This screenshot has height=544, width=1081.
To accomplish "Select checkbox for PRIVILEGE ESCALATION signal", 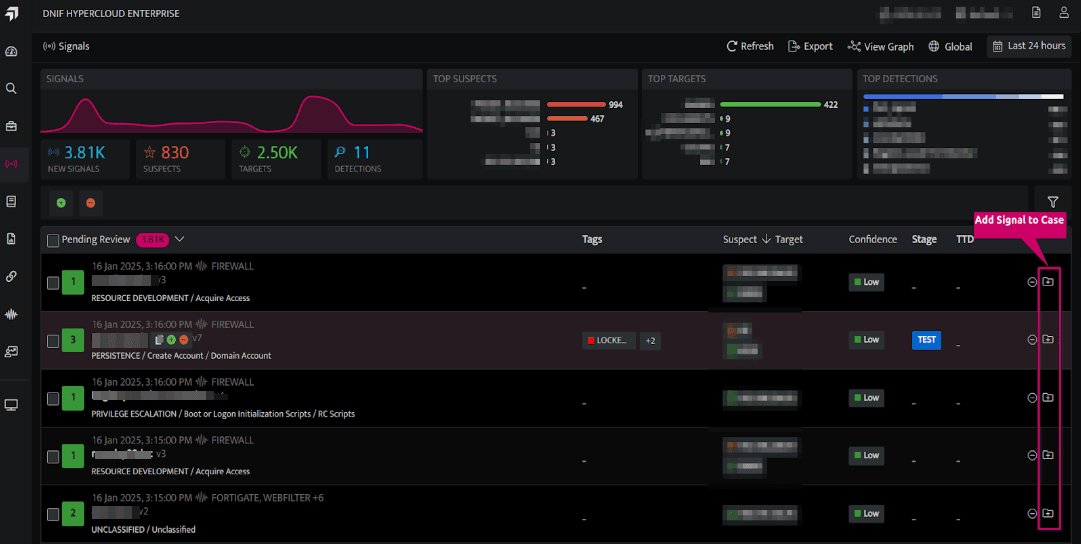I will click(53, 399).
